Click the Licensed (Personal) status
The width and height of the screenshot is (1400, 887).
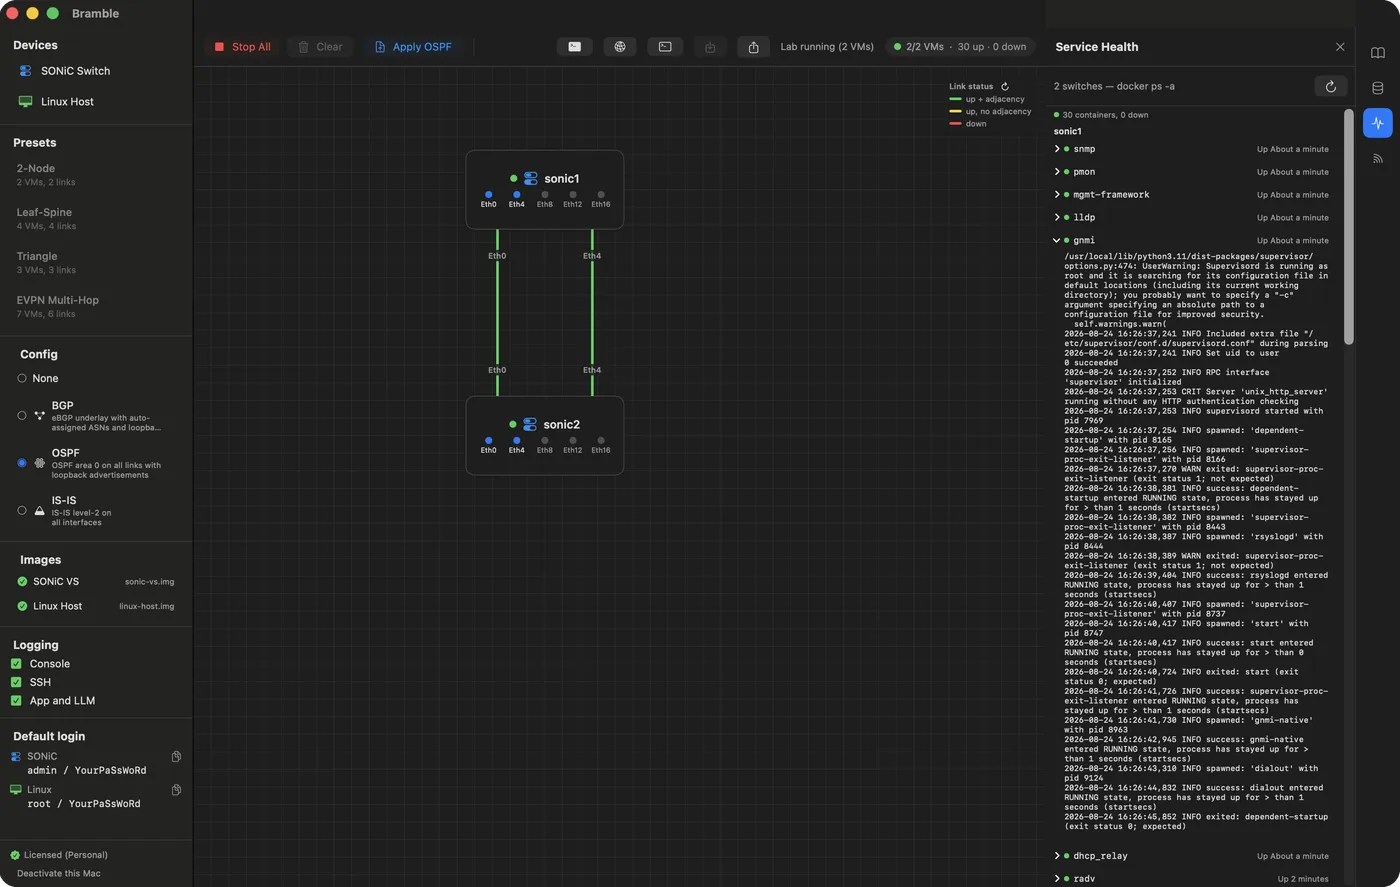click(59, 855)
